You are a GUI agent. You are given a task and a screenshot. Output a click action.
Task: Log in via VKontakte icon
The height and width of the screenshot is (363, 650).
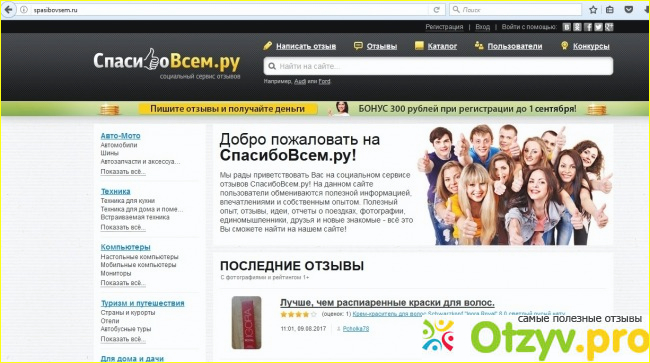pyautogui.click(x=567, y=27)
